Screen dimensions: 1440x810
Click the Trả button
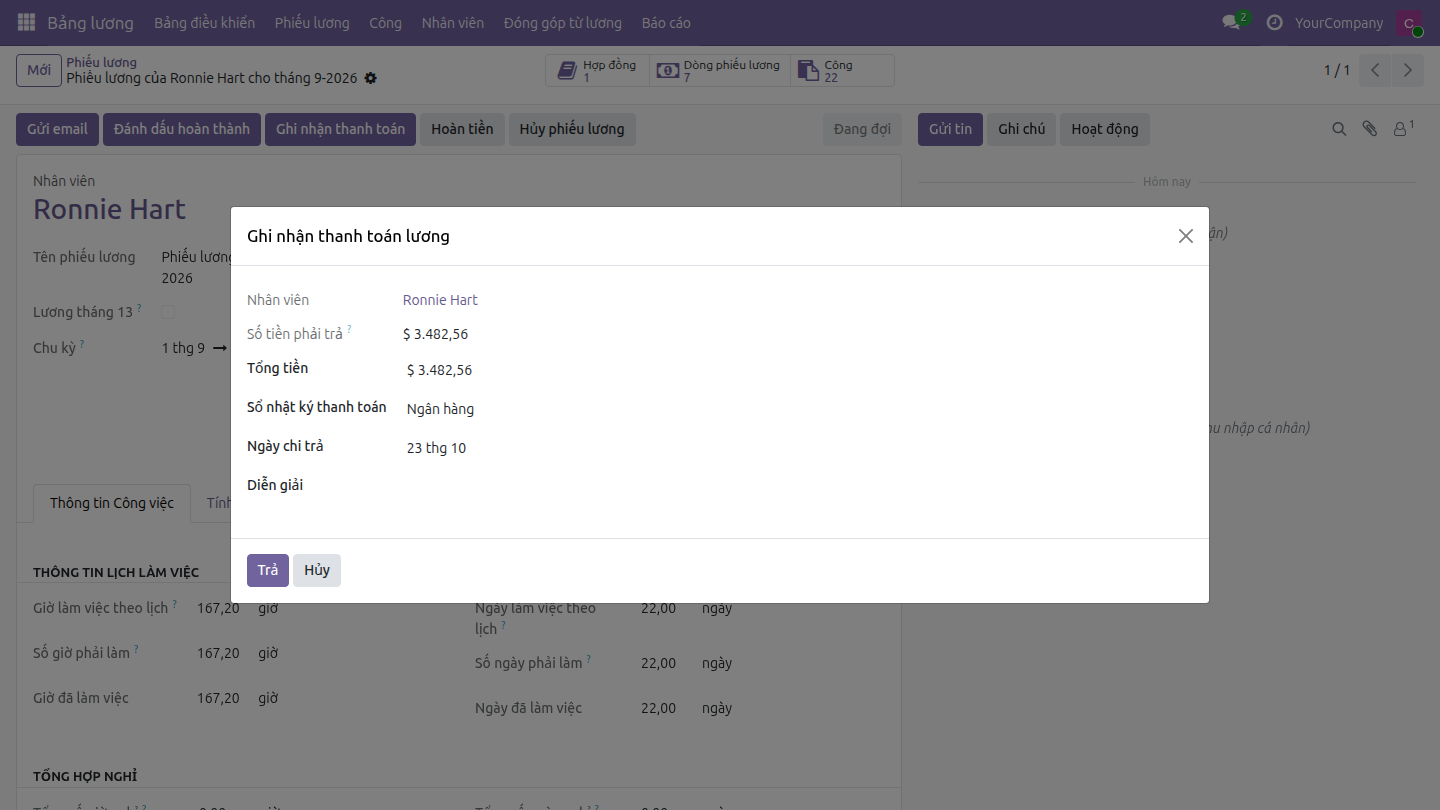(x=268, y=570)
